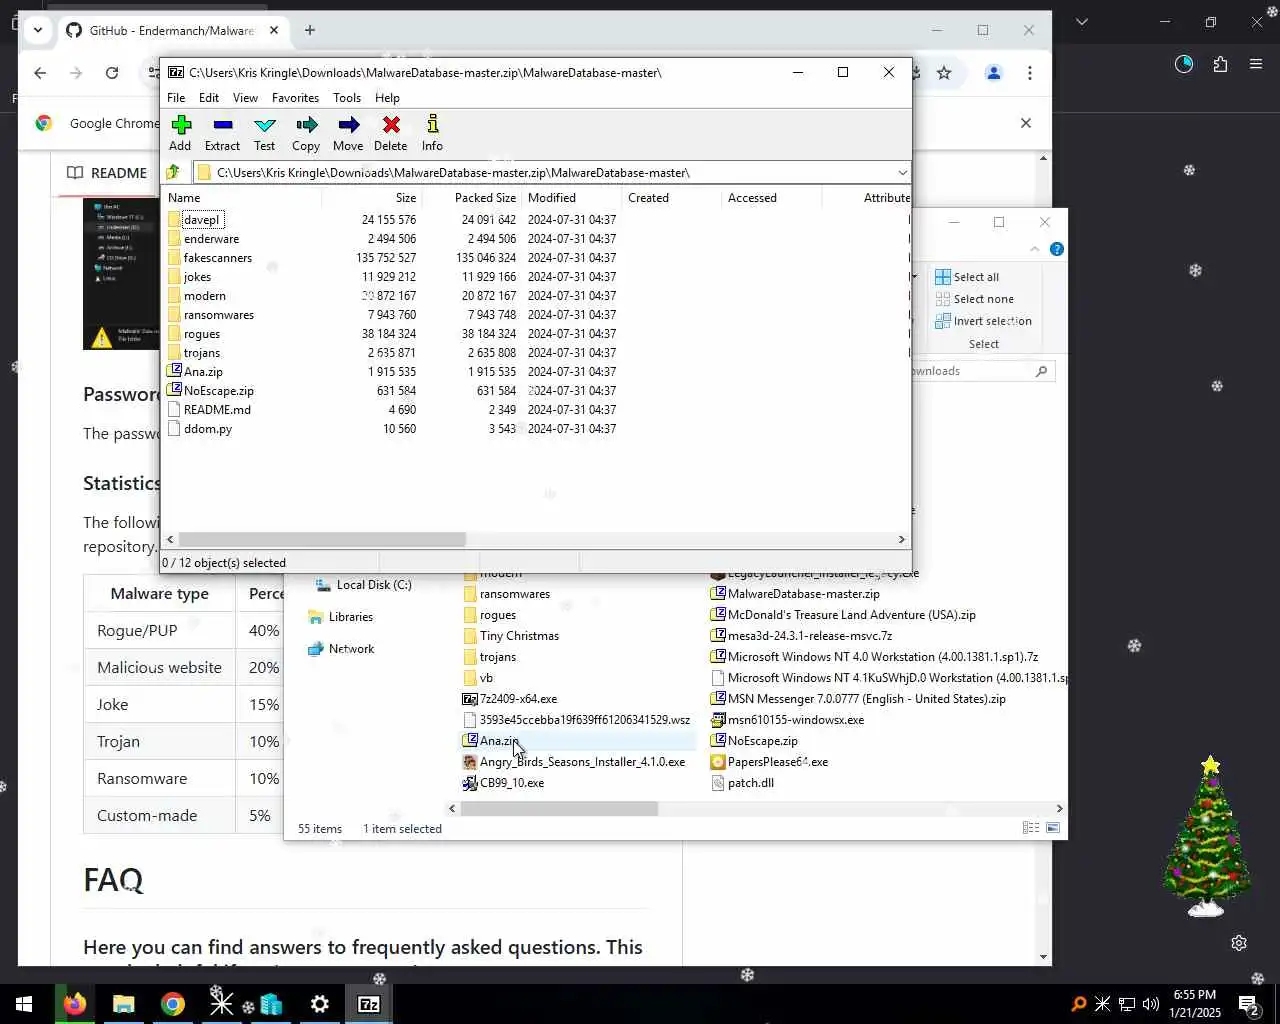Select Angry_Birds_Seasons_Installer_4.1.0.exe file
Screen dimensions: 1280x1024
pos(574,762)
